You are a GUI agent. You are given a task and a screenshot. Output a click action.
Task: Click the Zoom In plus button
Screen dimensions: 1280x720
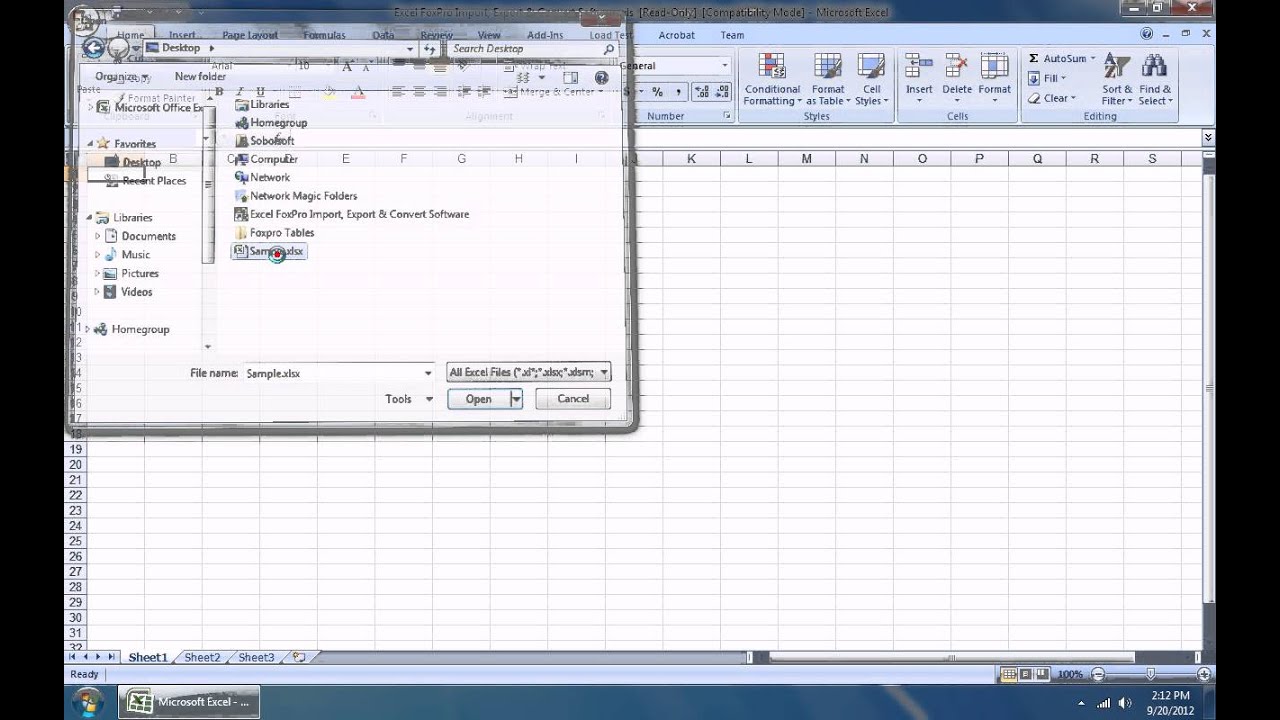click(1204, 675)
